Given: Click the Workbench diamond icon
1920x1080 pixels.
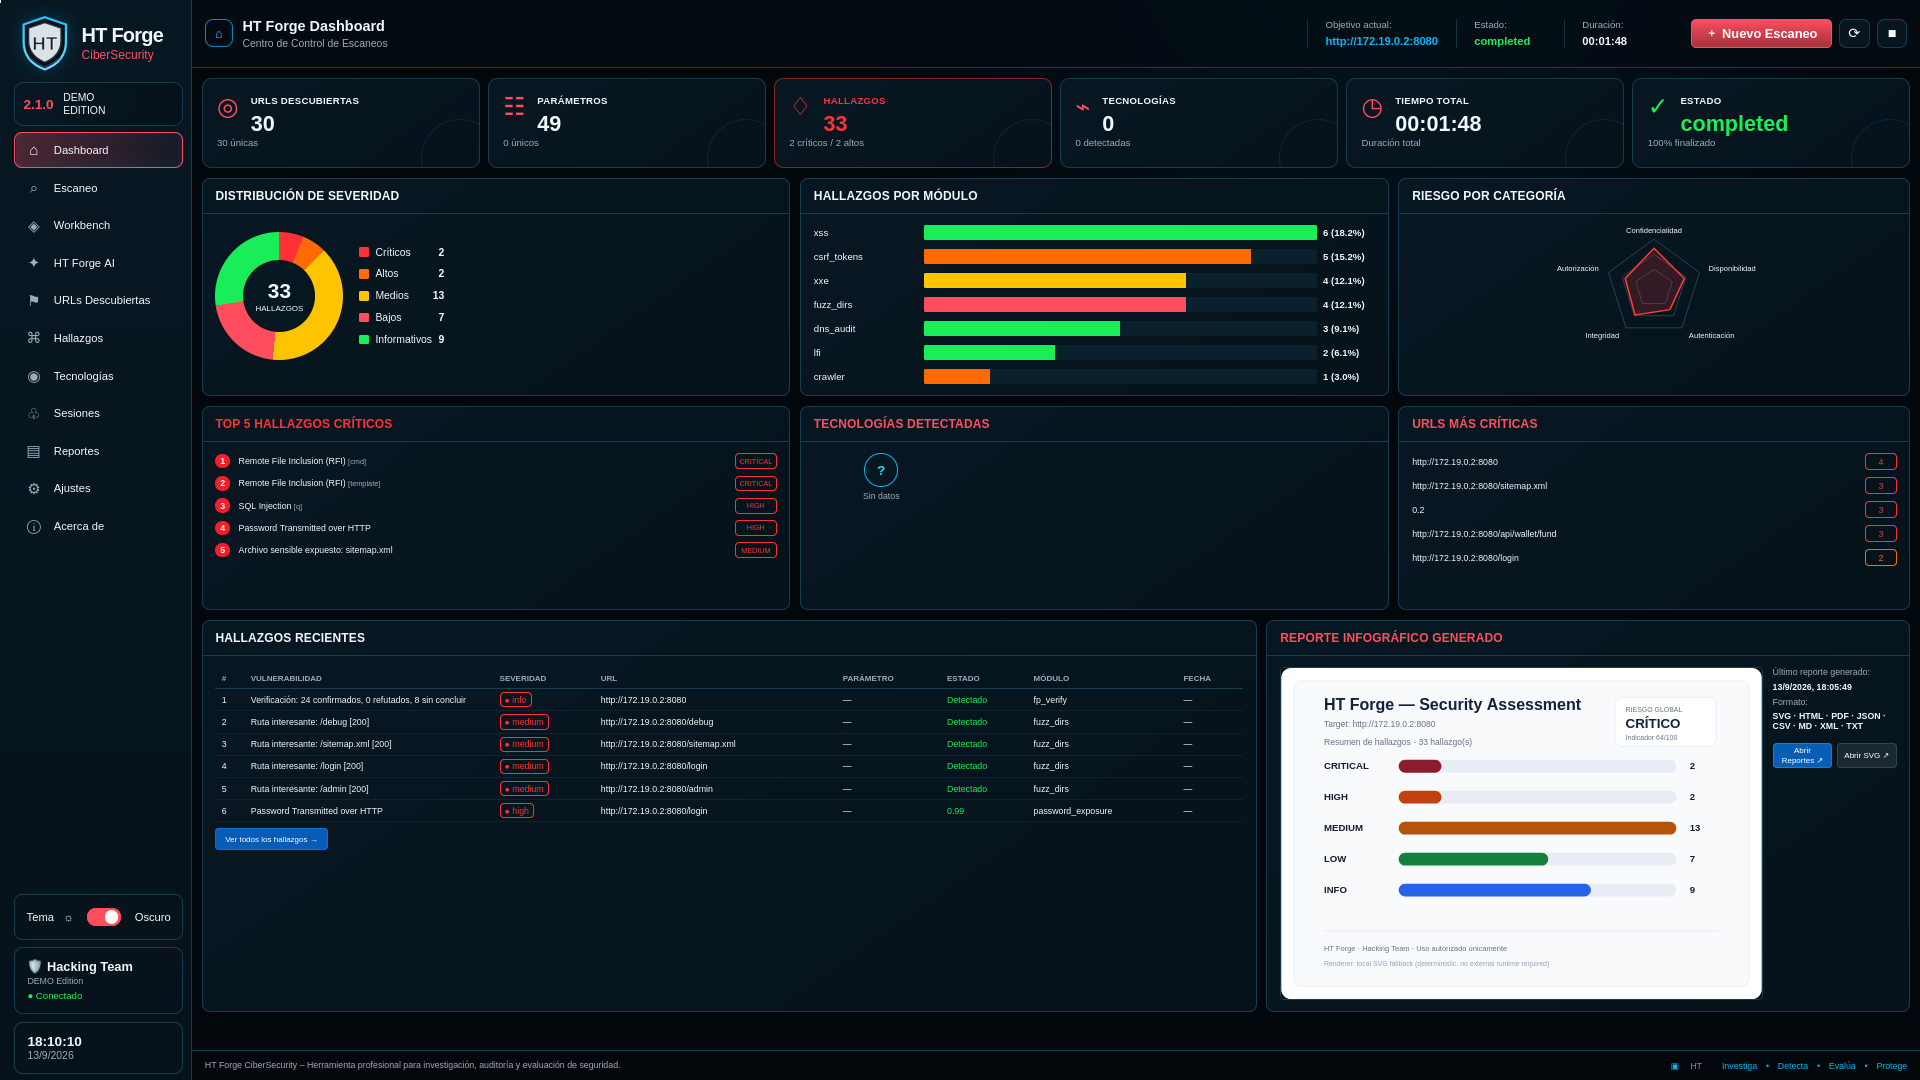Looking at the screenshot, I should tap(34, 226).
